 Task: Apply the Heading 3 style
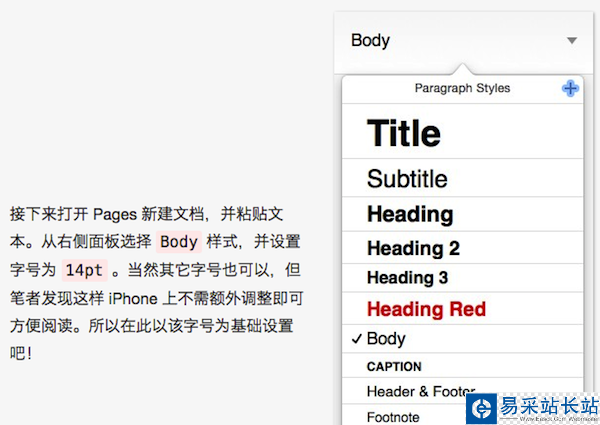point(463,278)
